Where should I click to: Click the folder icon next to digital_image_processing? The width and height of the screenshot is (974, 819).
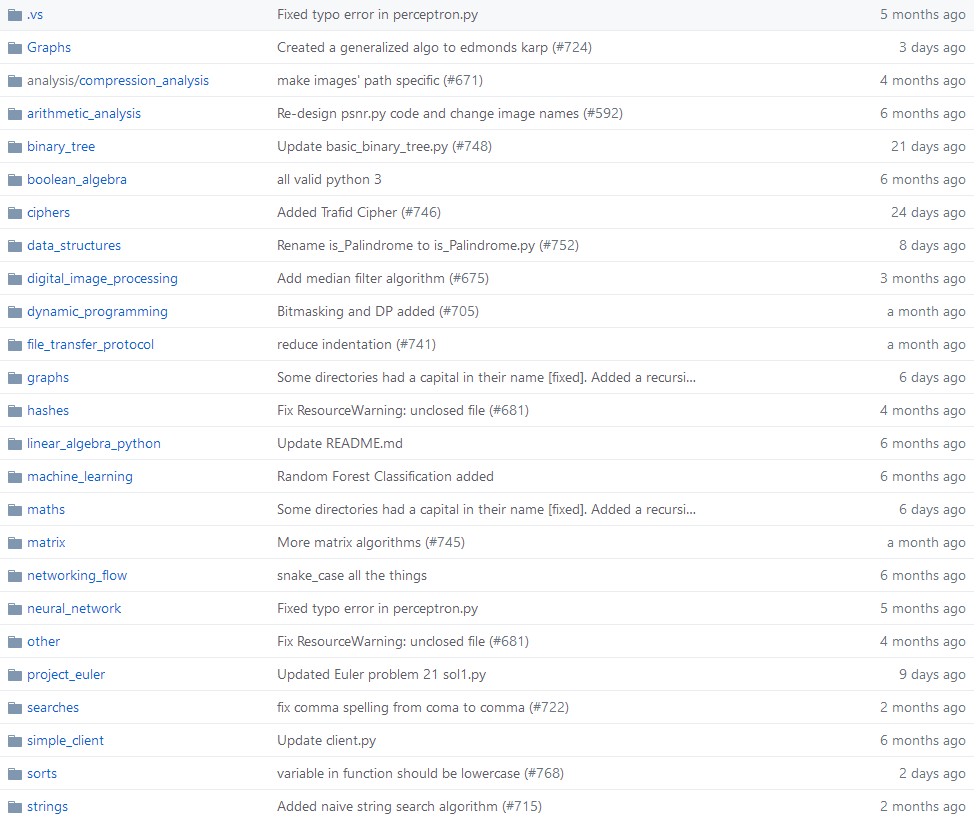[15, 278]
